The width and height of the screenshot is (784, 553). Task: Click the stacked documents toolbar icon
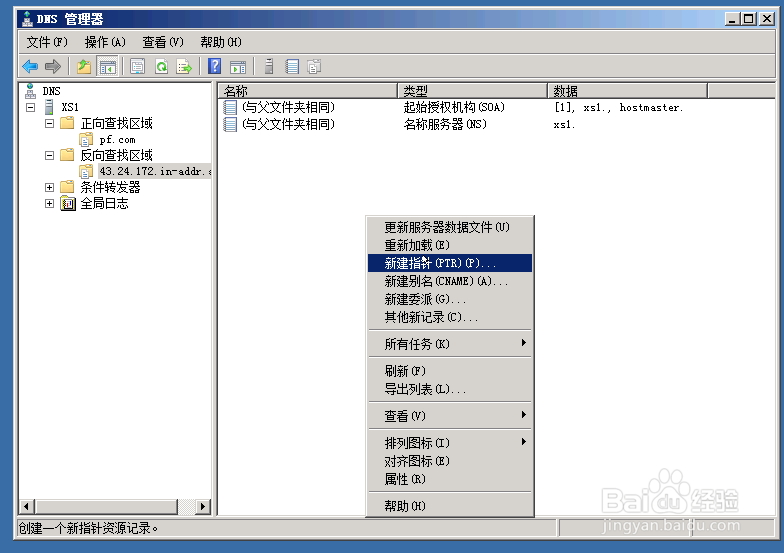314,66
